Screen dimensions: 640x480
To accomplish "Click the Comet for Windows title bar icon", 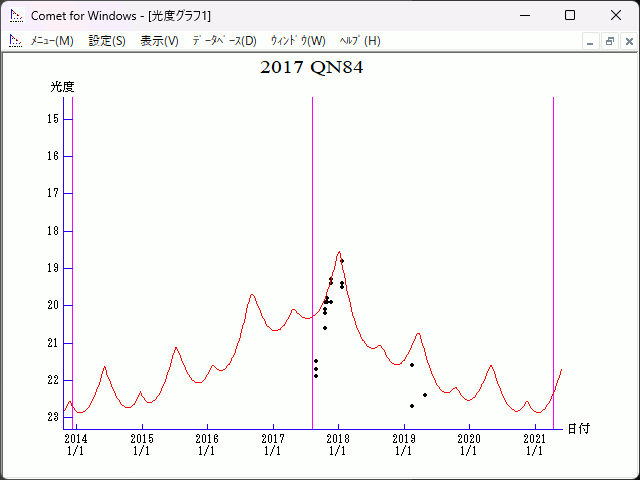I will [15, 15].
